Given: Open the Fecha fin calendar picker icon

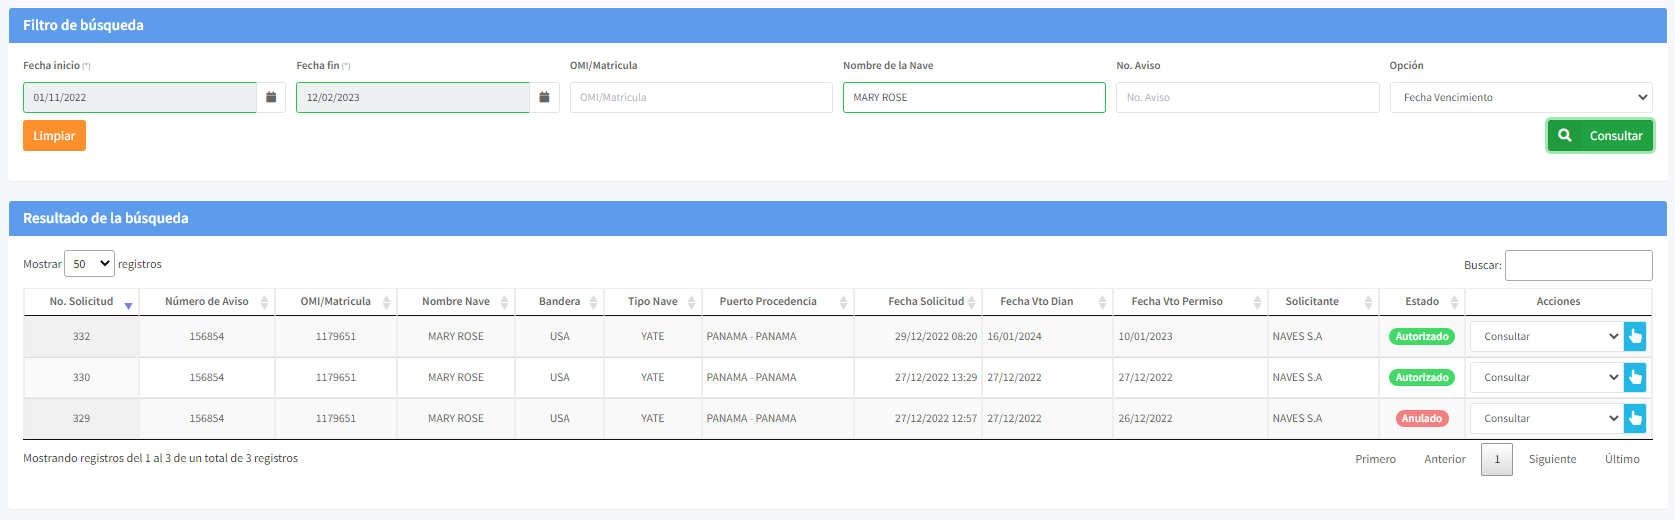Looking at the screenshot, I should pos(544,98).
